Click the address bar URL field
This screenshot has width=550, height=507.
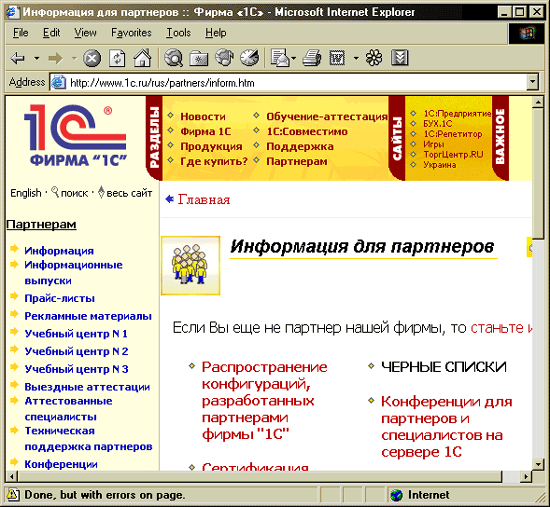pyautogui.click(x=288, y=83)
